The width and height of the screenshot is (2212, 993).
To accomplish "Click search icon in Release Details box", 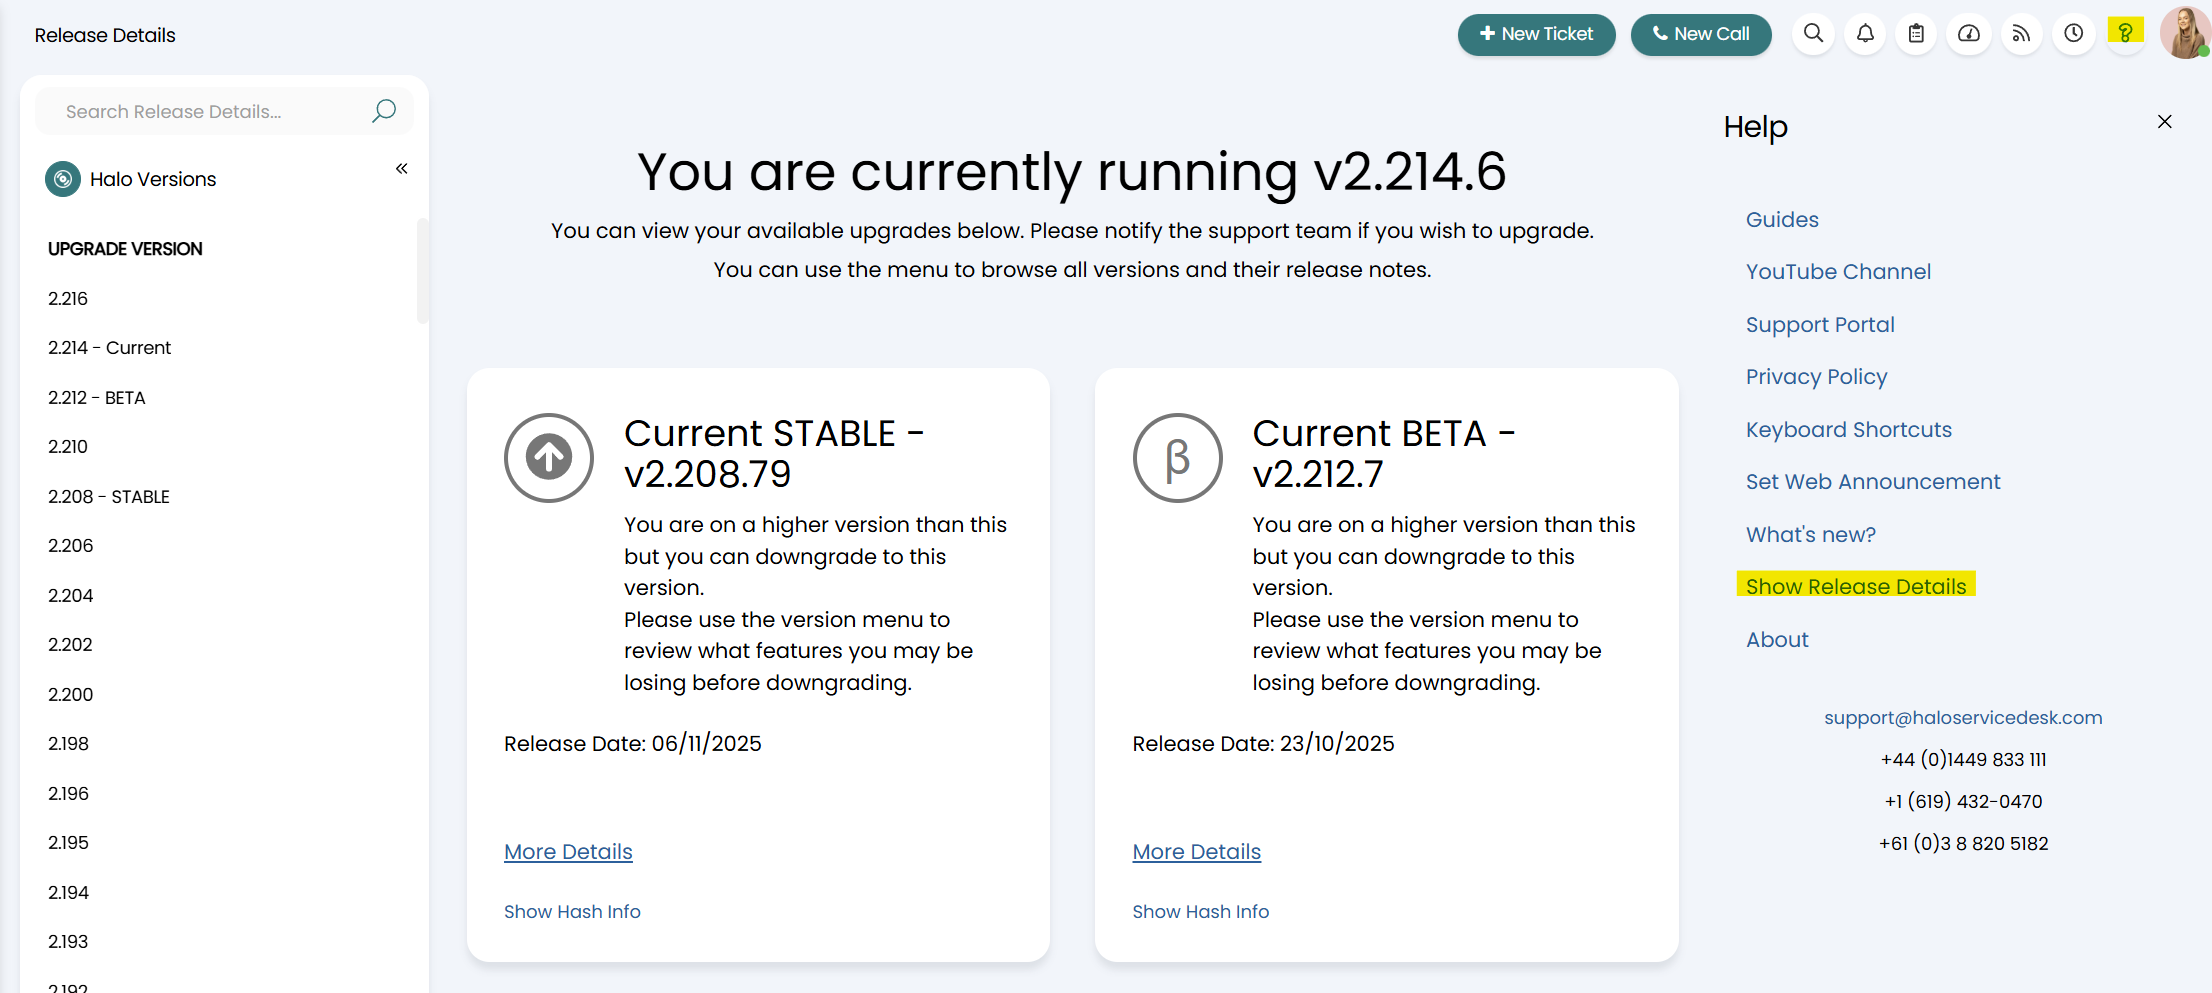I will click(x=384, y=111).
